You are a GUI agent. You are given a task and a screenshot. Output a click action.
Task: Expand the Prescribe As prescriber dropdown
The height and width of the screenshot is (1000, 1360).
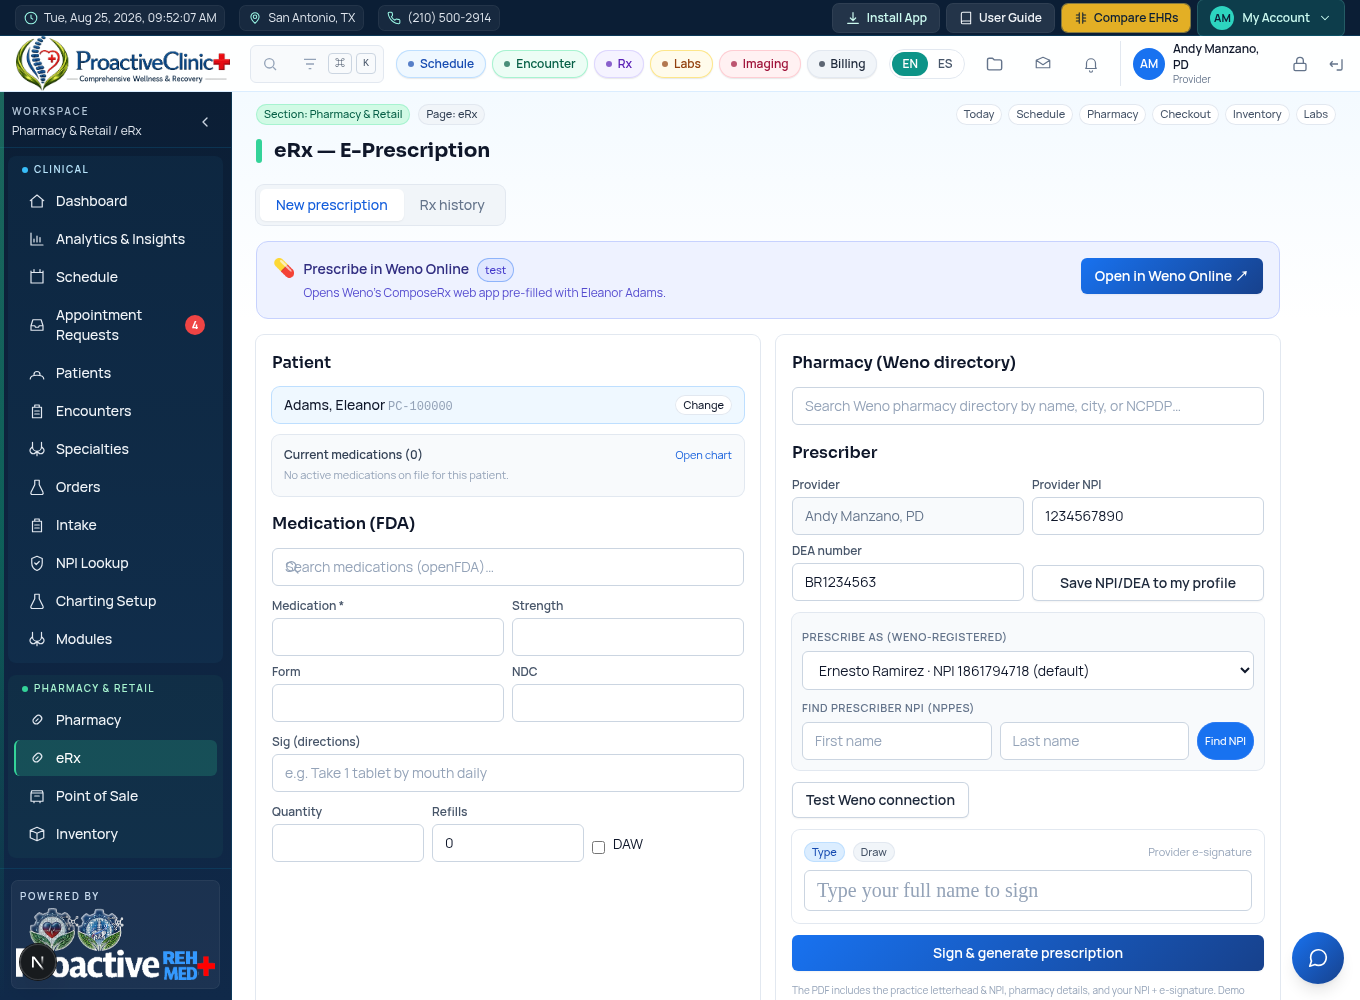(1028, 671)
